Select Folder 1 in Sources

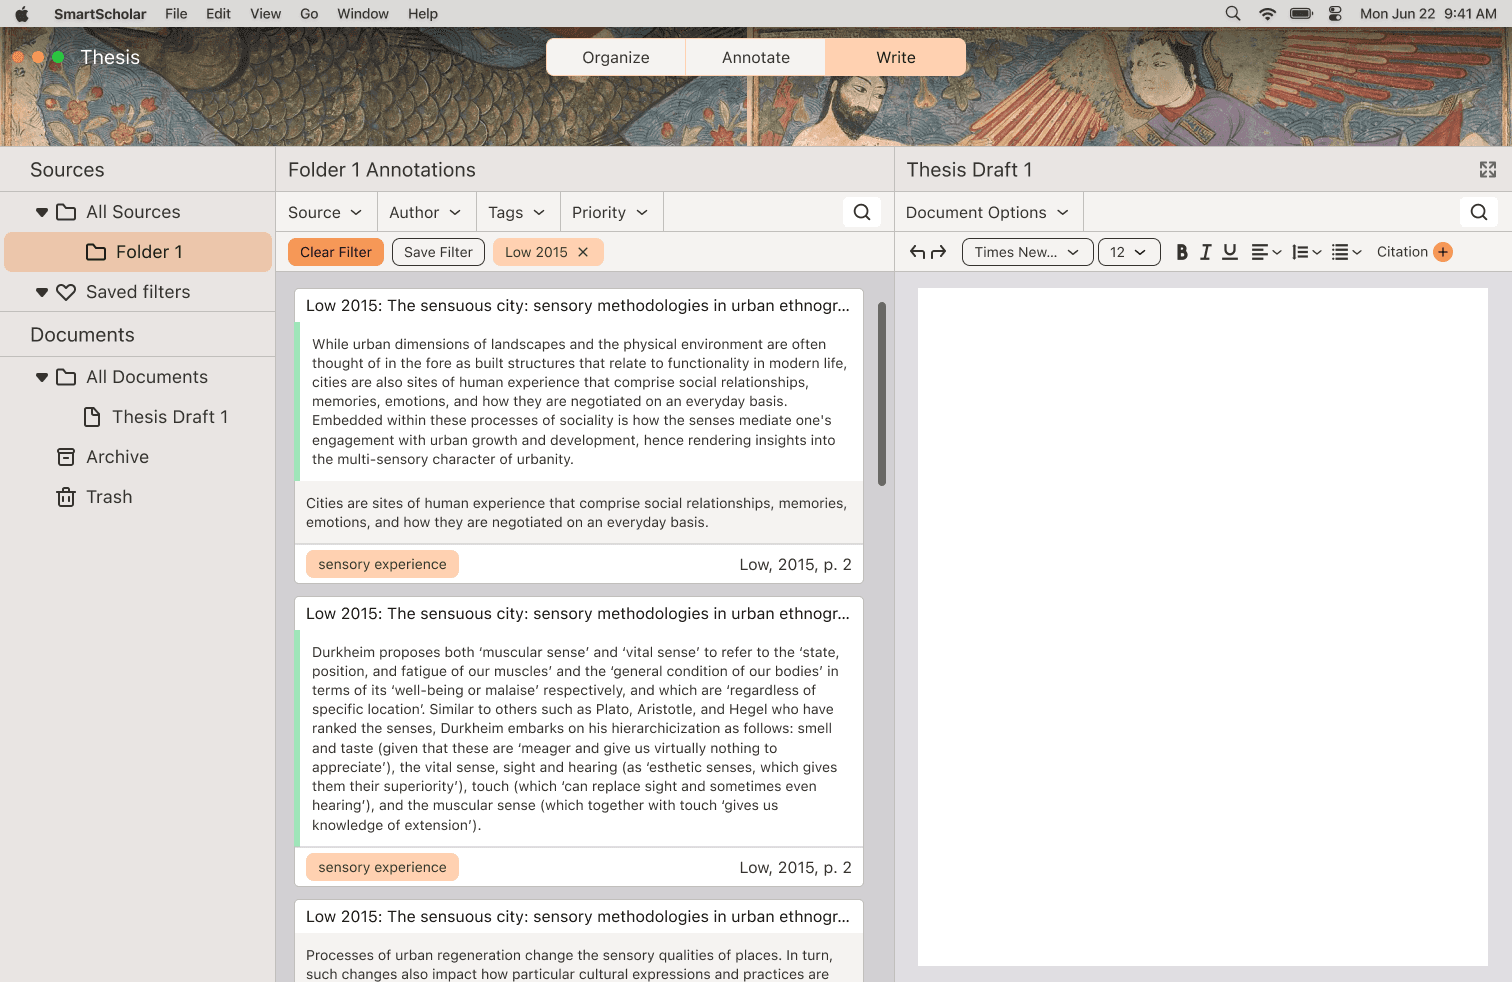(x=138, y=252)
